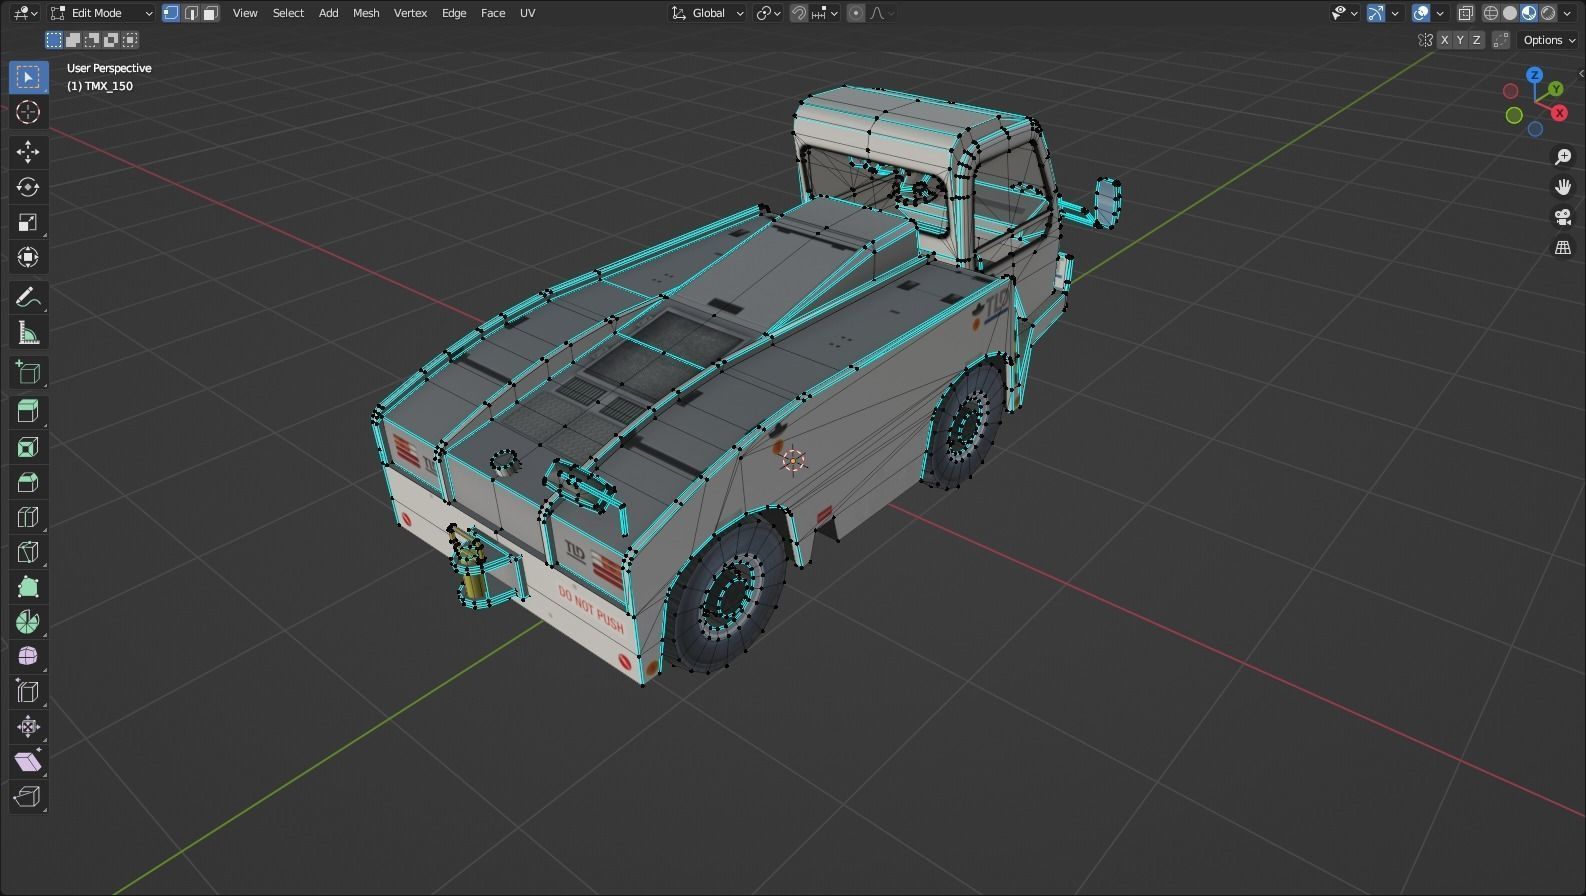Open the Edge menu
This screenshot has width=1586, height=896.
(x=454, y=13)
